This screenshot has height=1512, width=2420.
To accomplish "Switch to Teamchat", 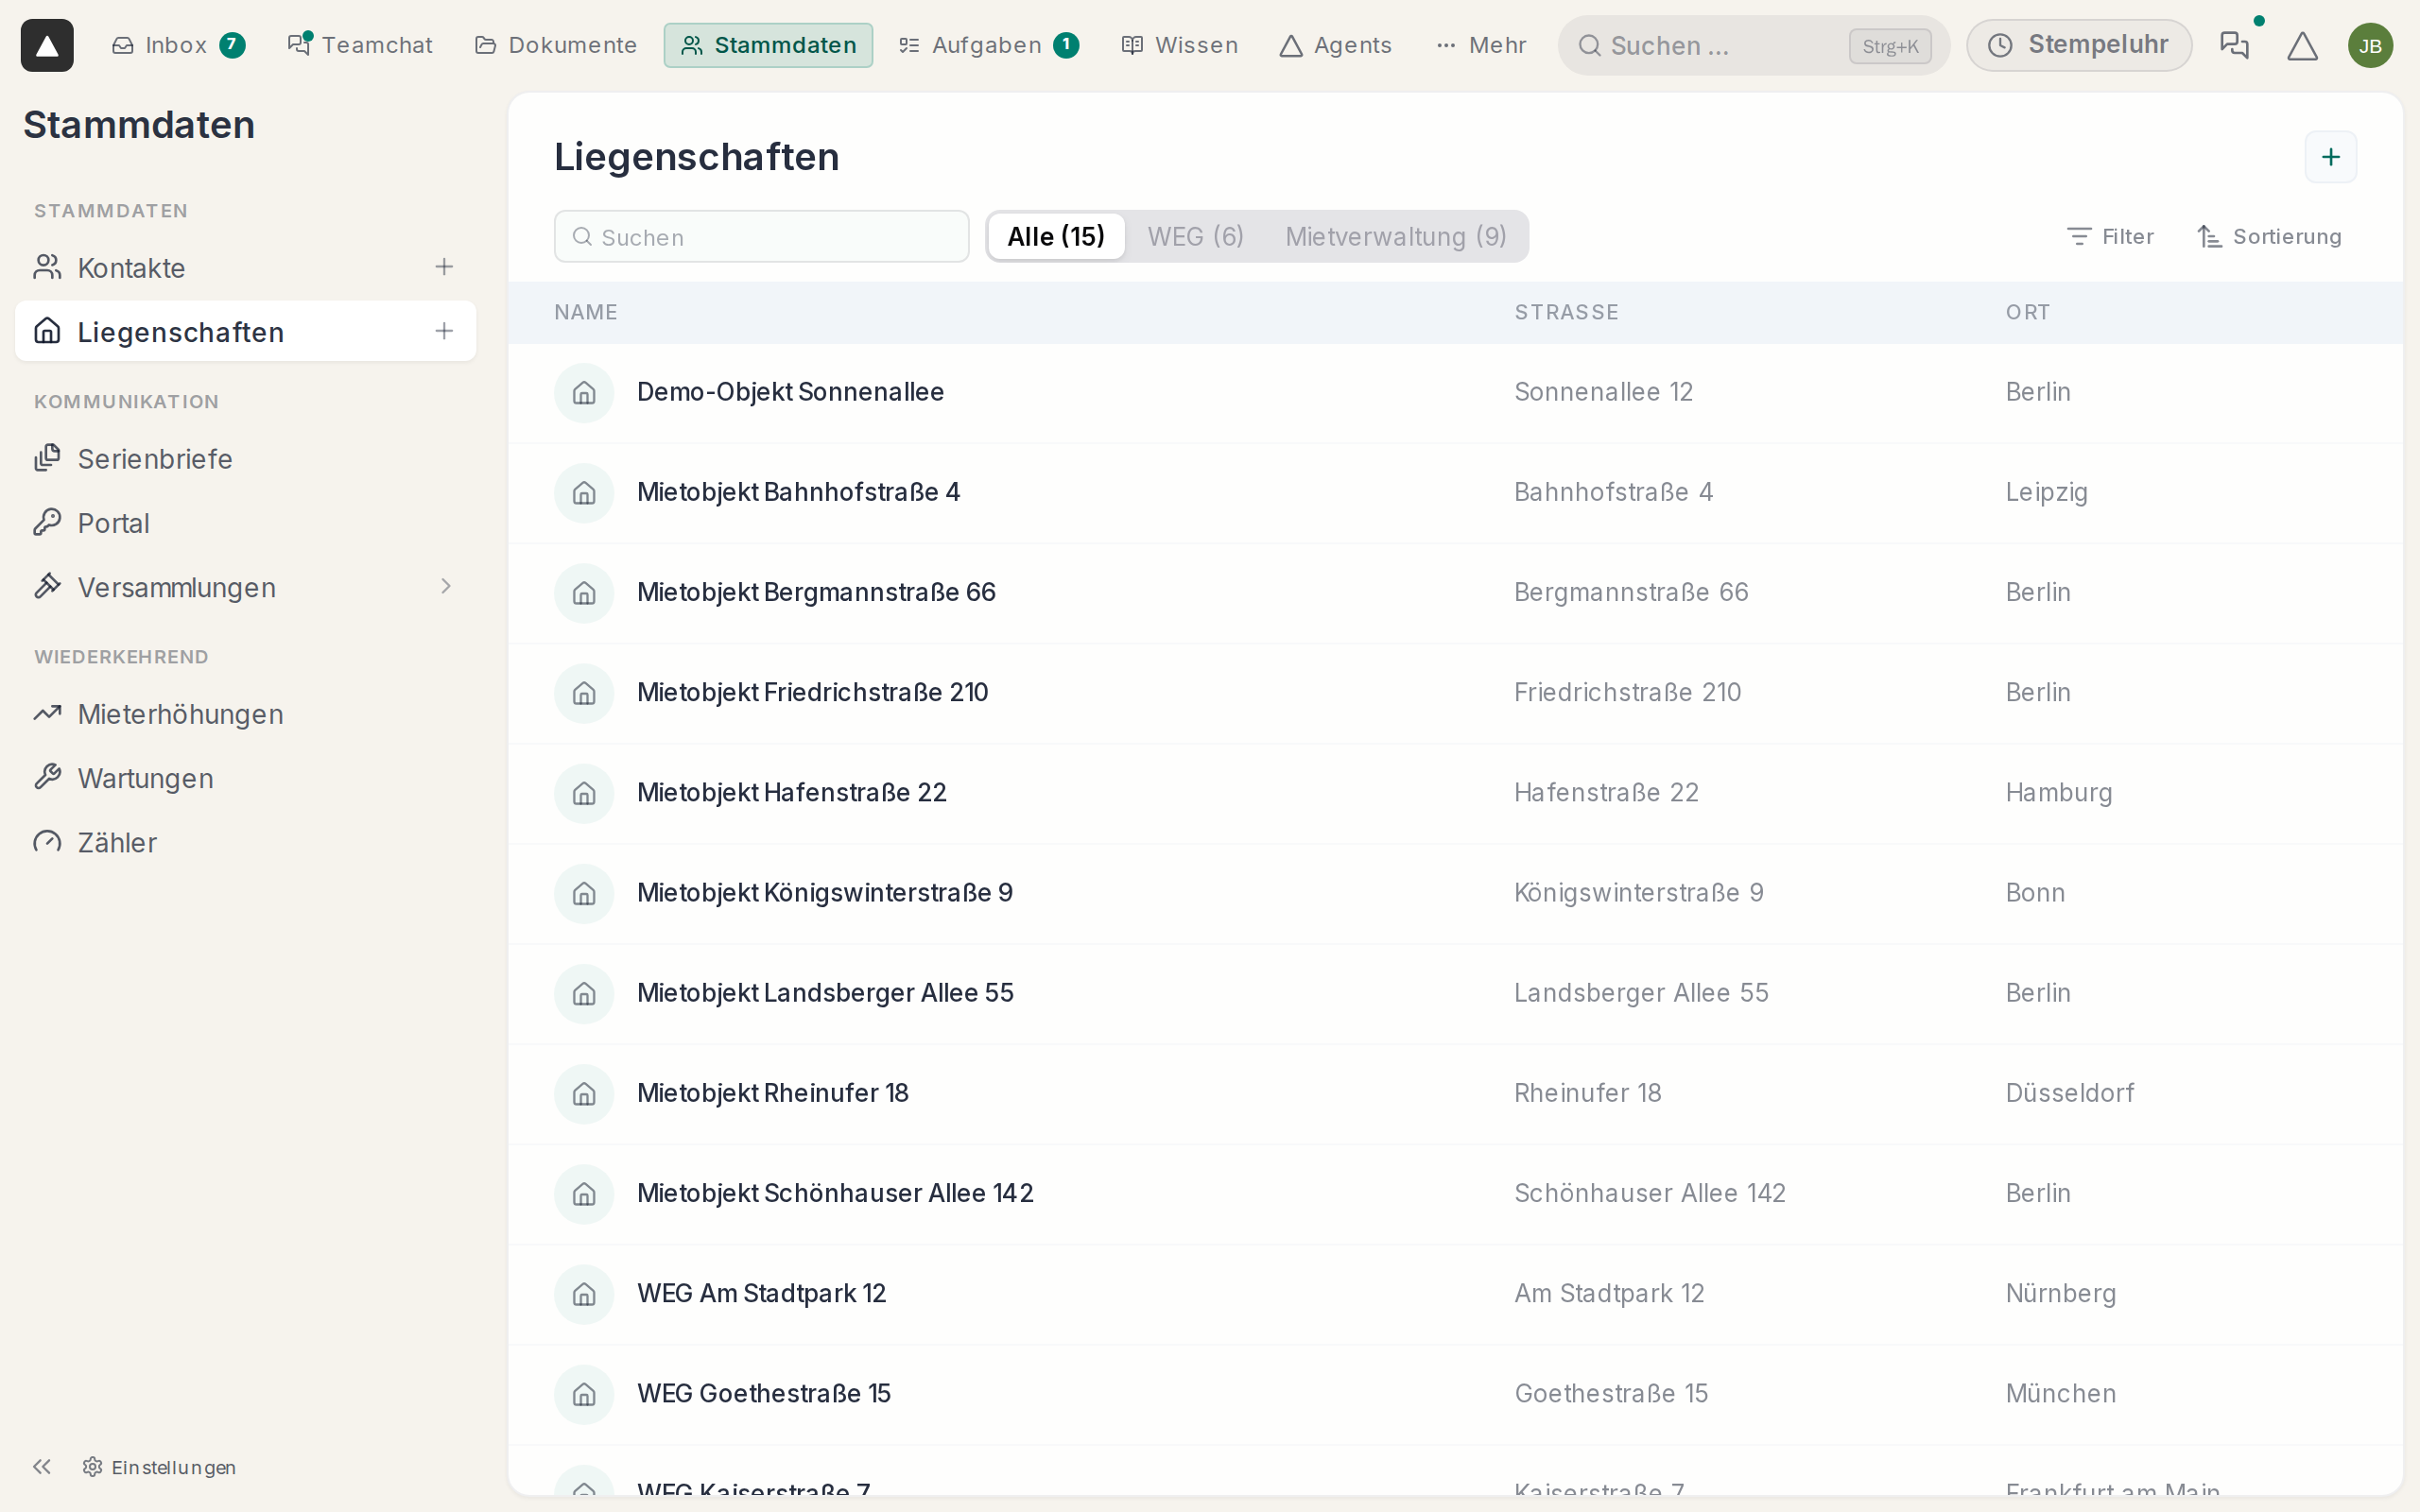I will [360, 45].
